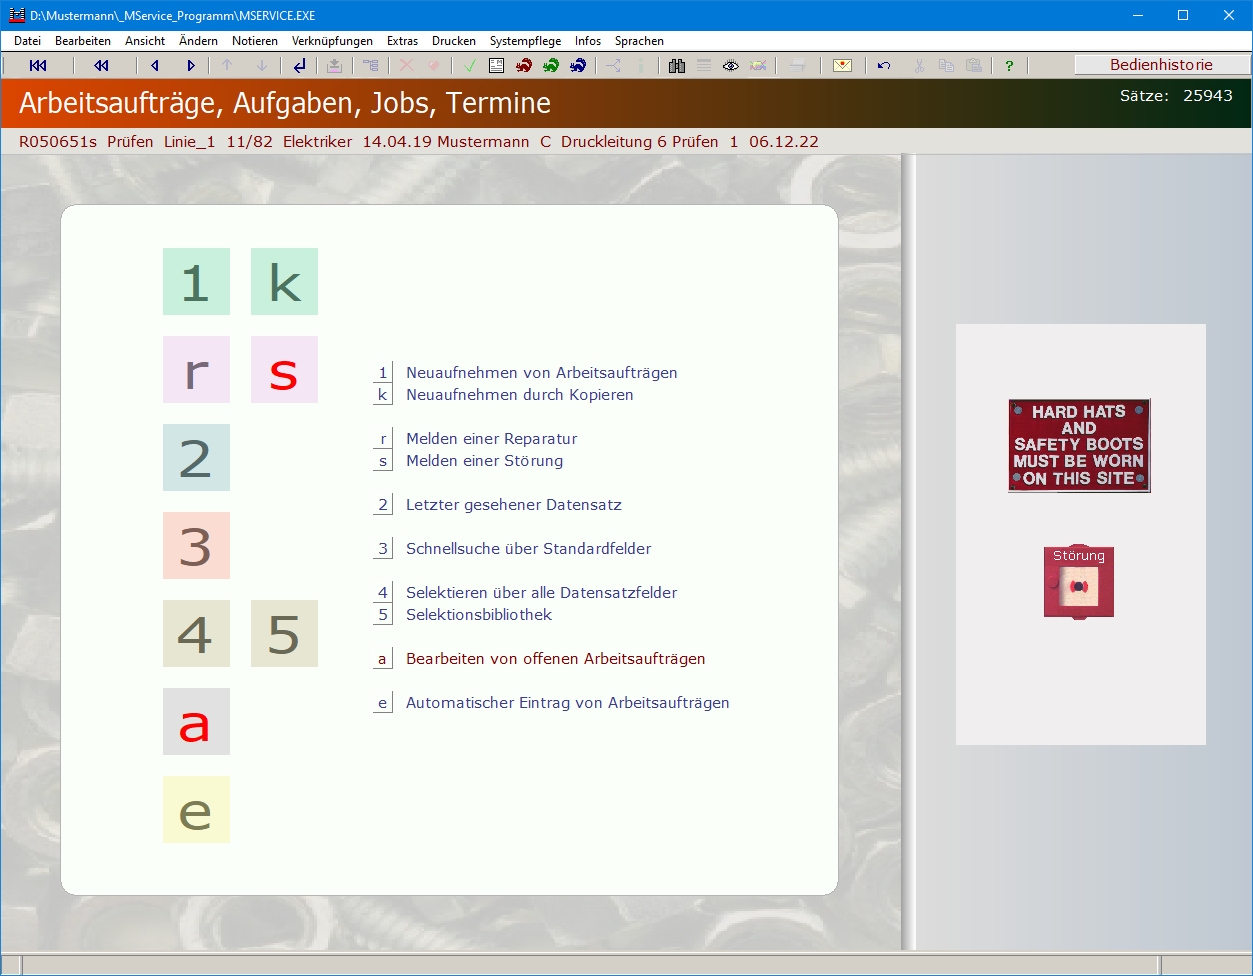The image size is (1253, 976).
Task: Click the large pink '3' tile
Action: point(196,546)
